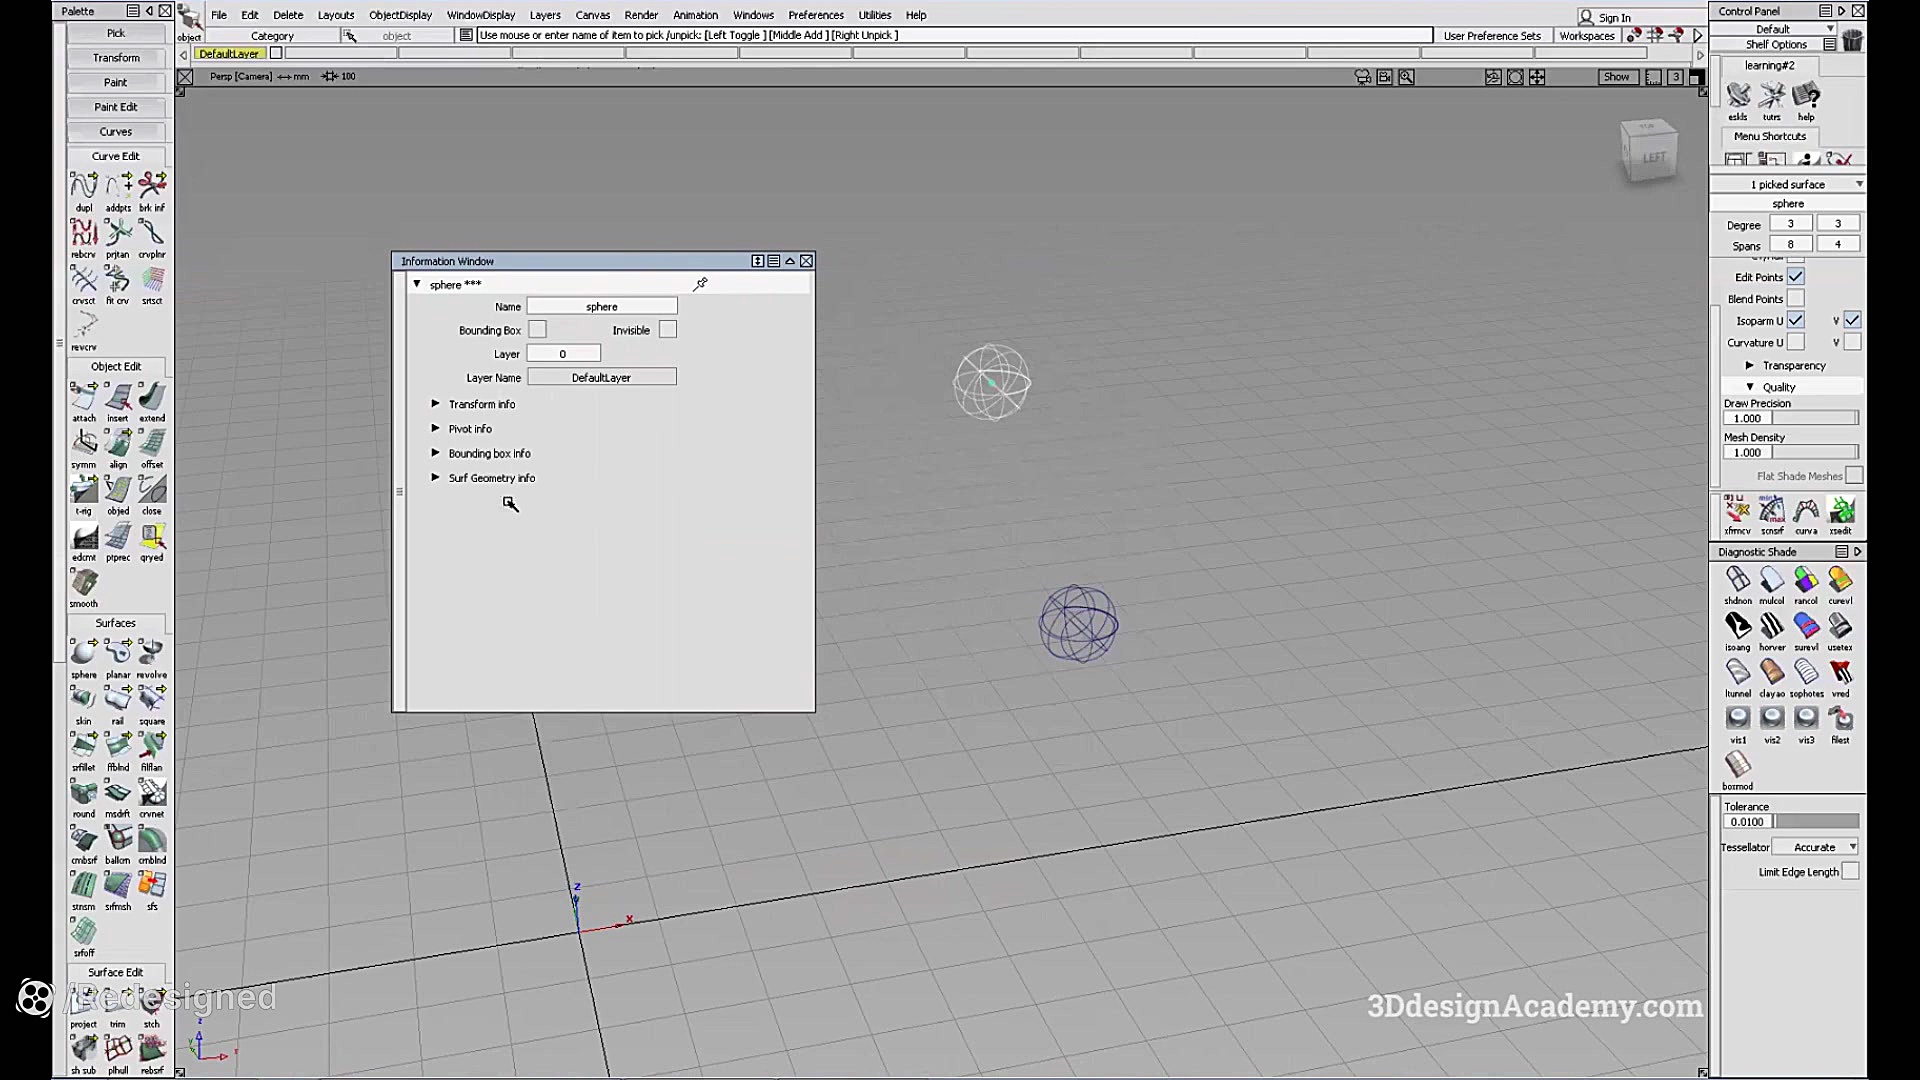
Task: Expand Transform info in the Information Window
Action: tap(436, 403)
